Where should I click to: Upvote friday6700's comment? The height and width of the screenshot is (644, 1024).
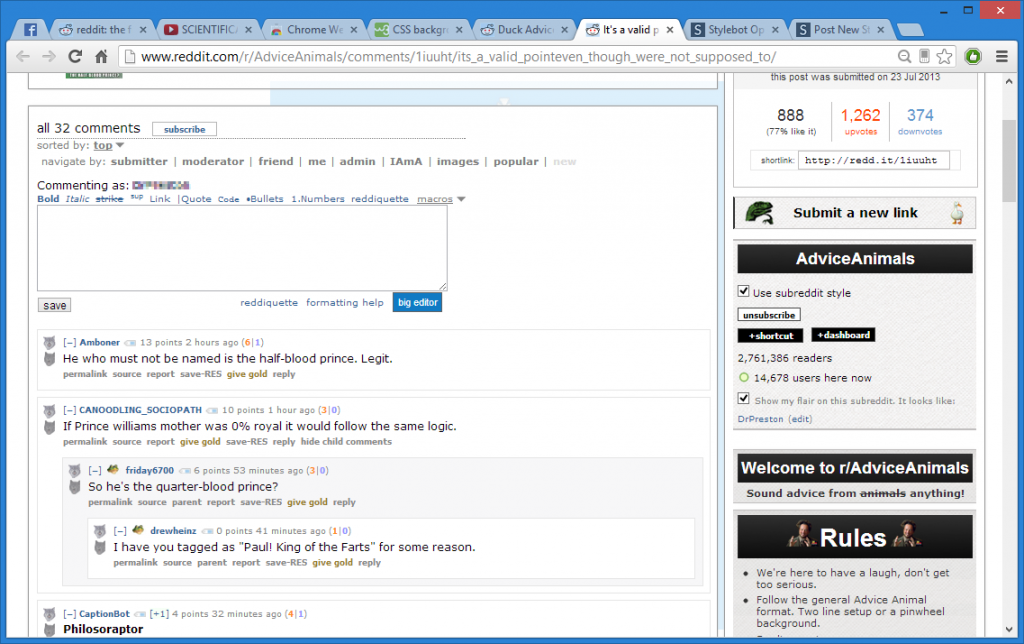75,471
